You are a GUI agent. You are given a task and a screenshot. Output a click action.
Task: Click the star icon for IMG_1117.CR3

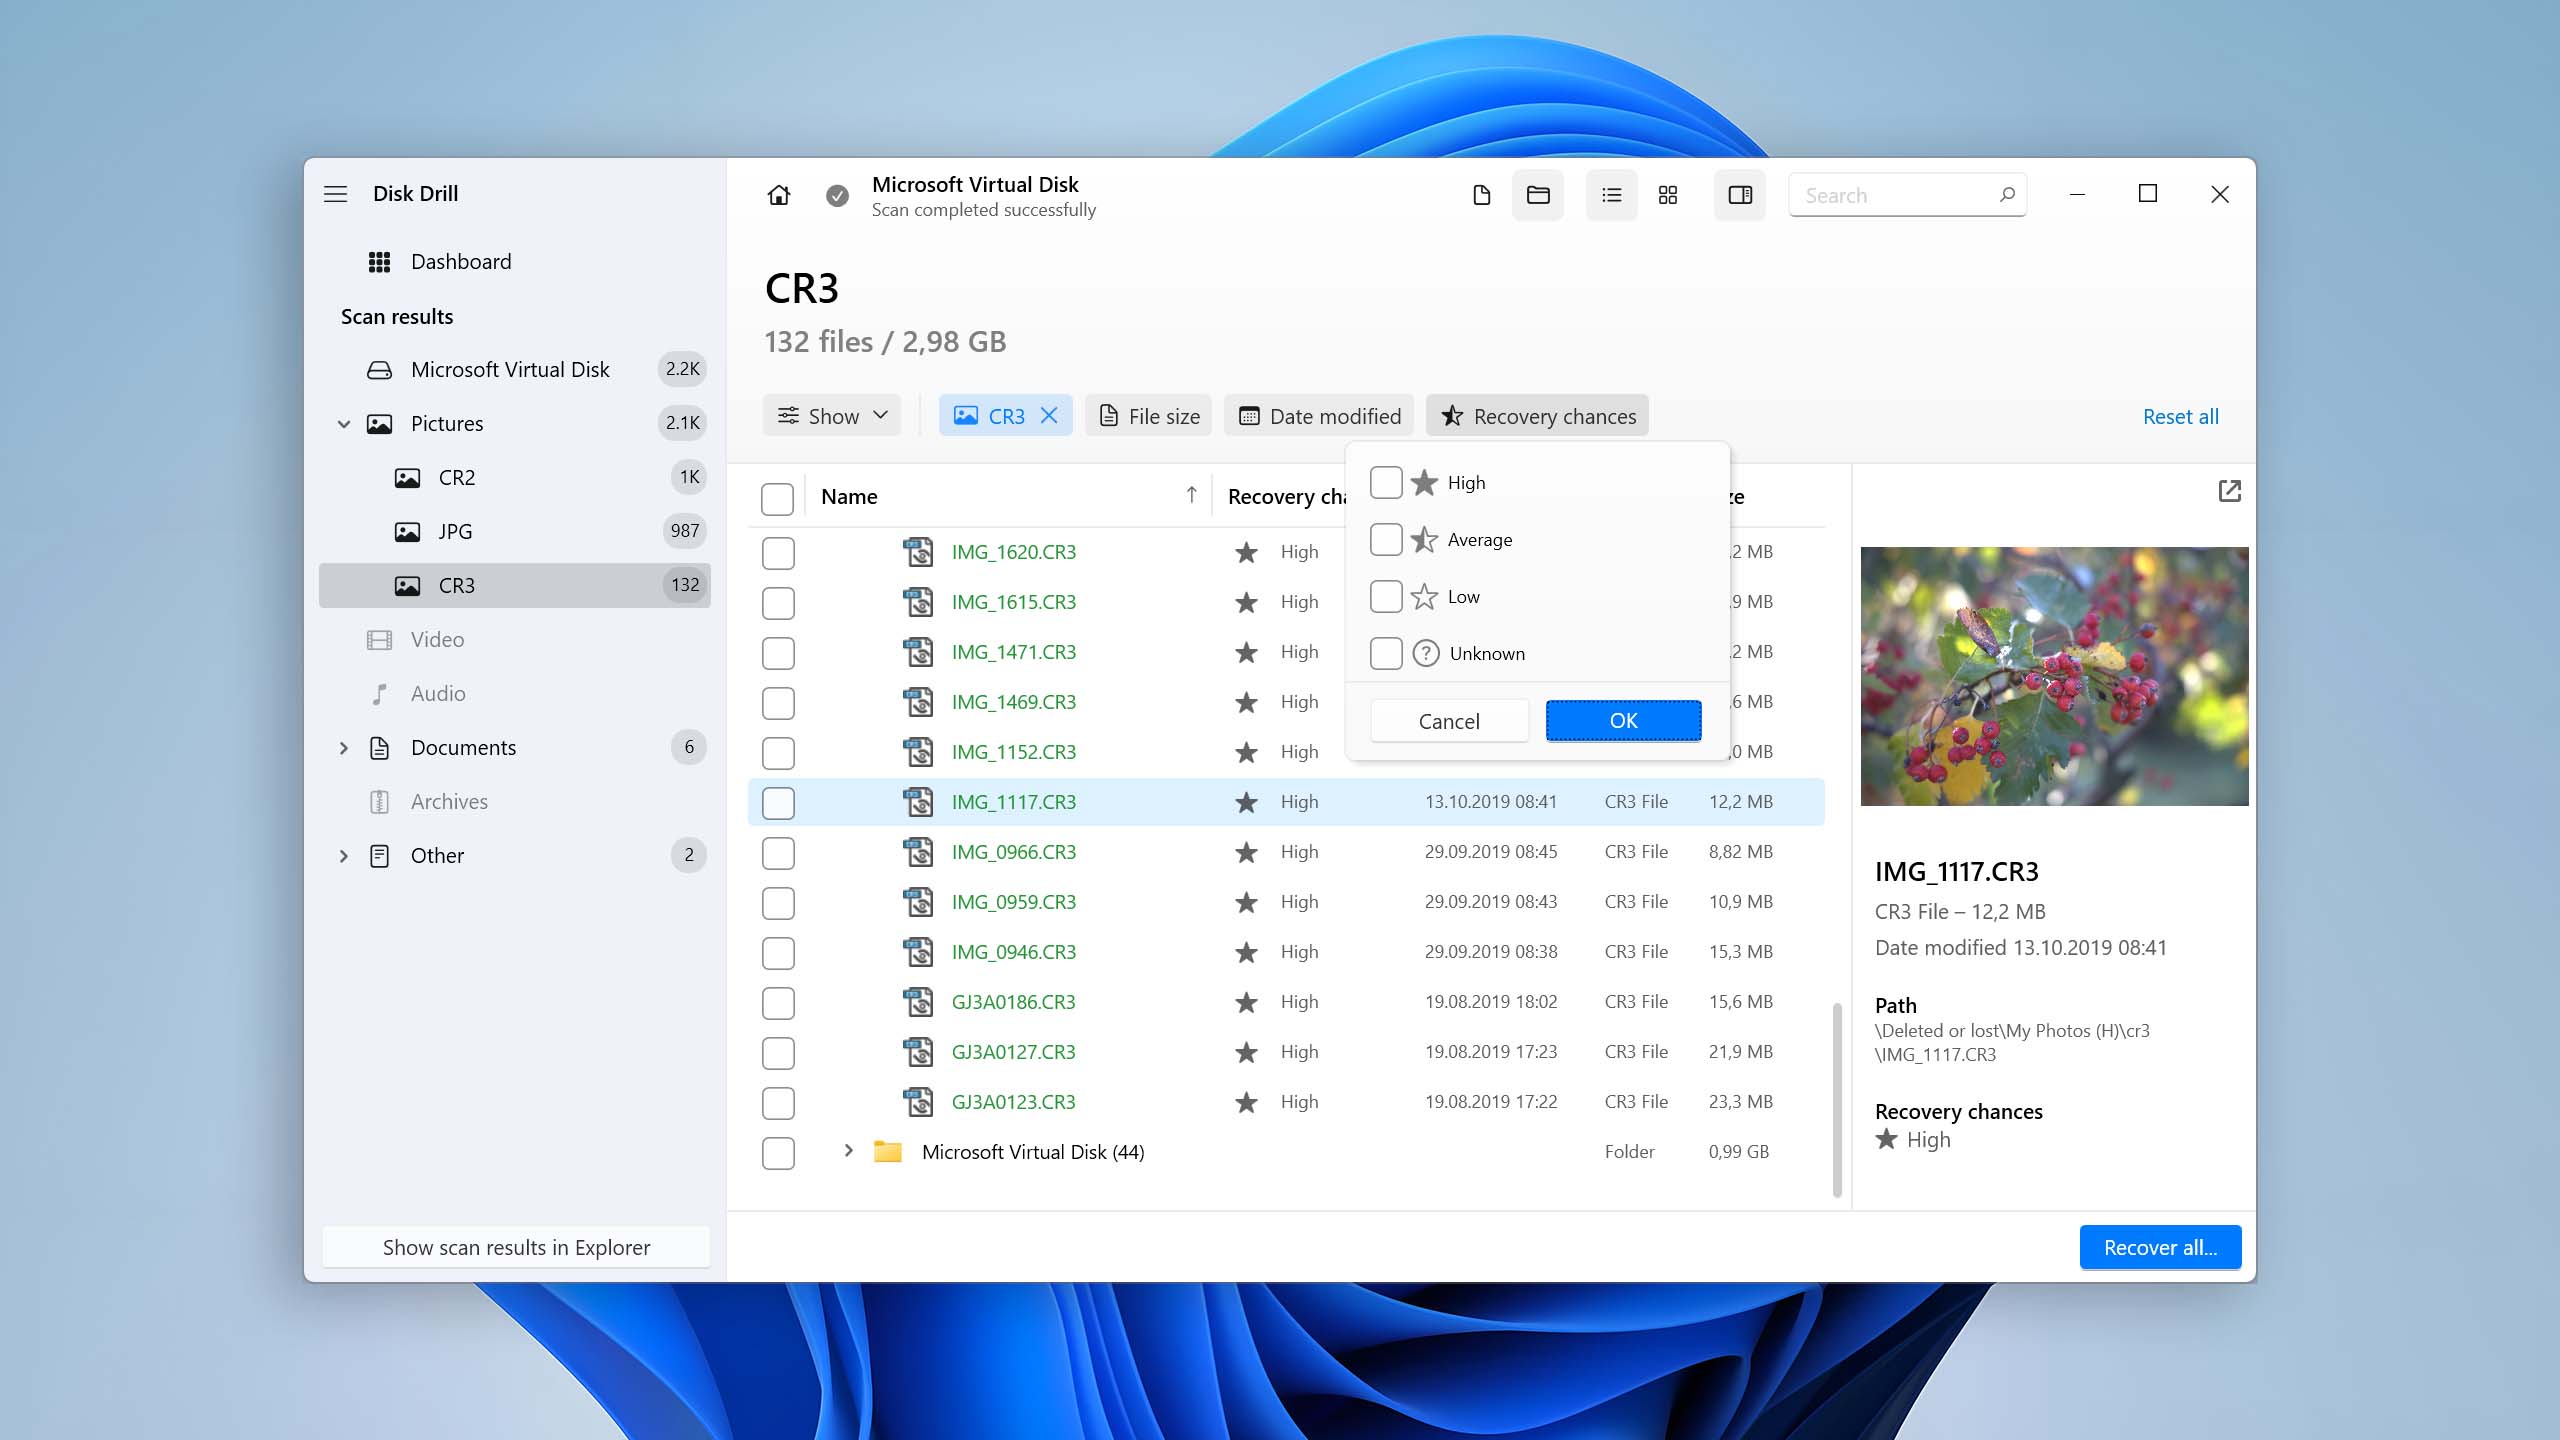click(x=1246, y=802)
